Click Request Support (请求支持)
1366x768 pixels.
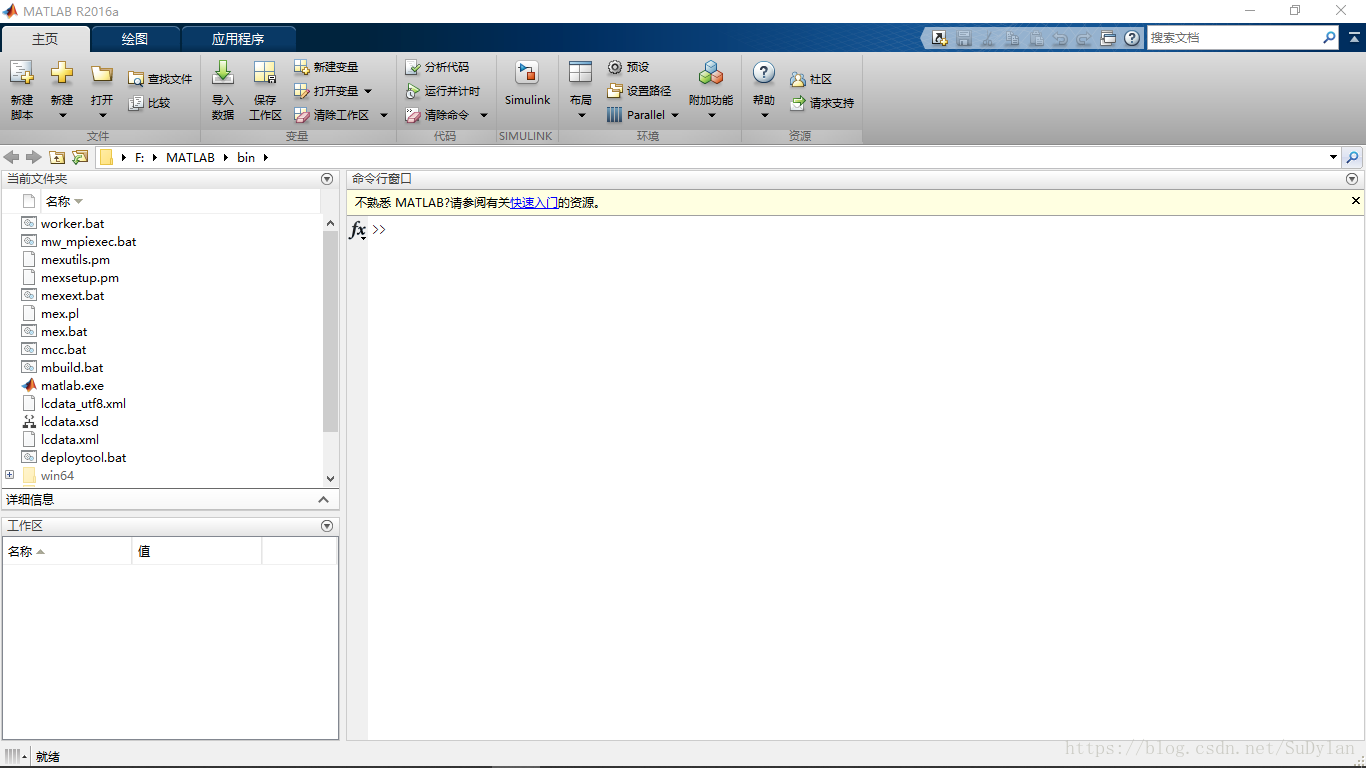point(822,103)
